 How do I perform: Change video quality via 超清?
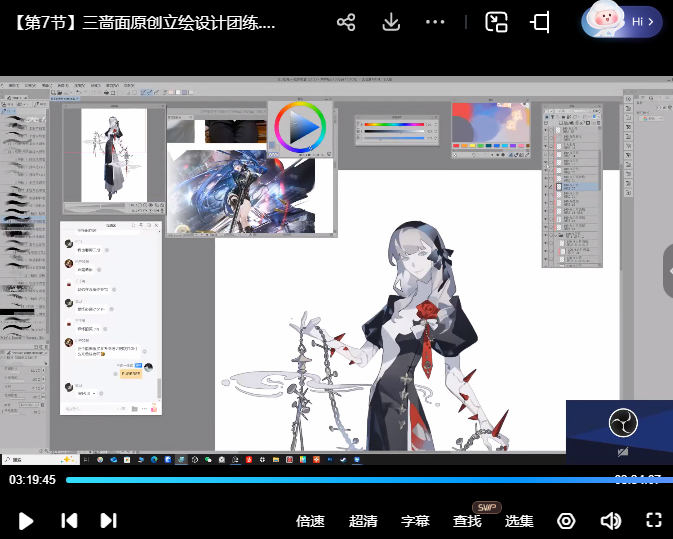[x=363, y=521]
